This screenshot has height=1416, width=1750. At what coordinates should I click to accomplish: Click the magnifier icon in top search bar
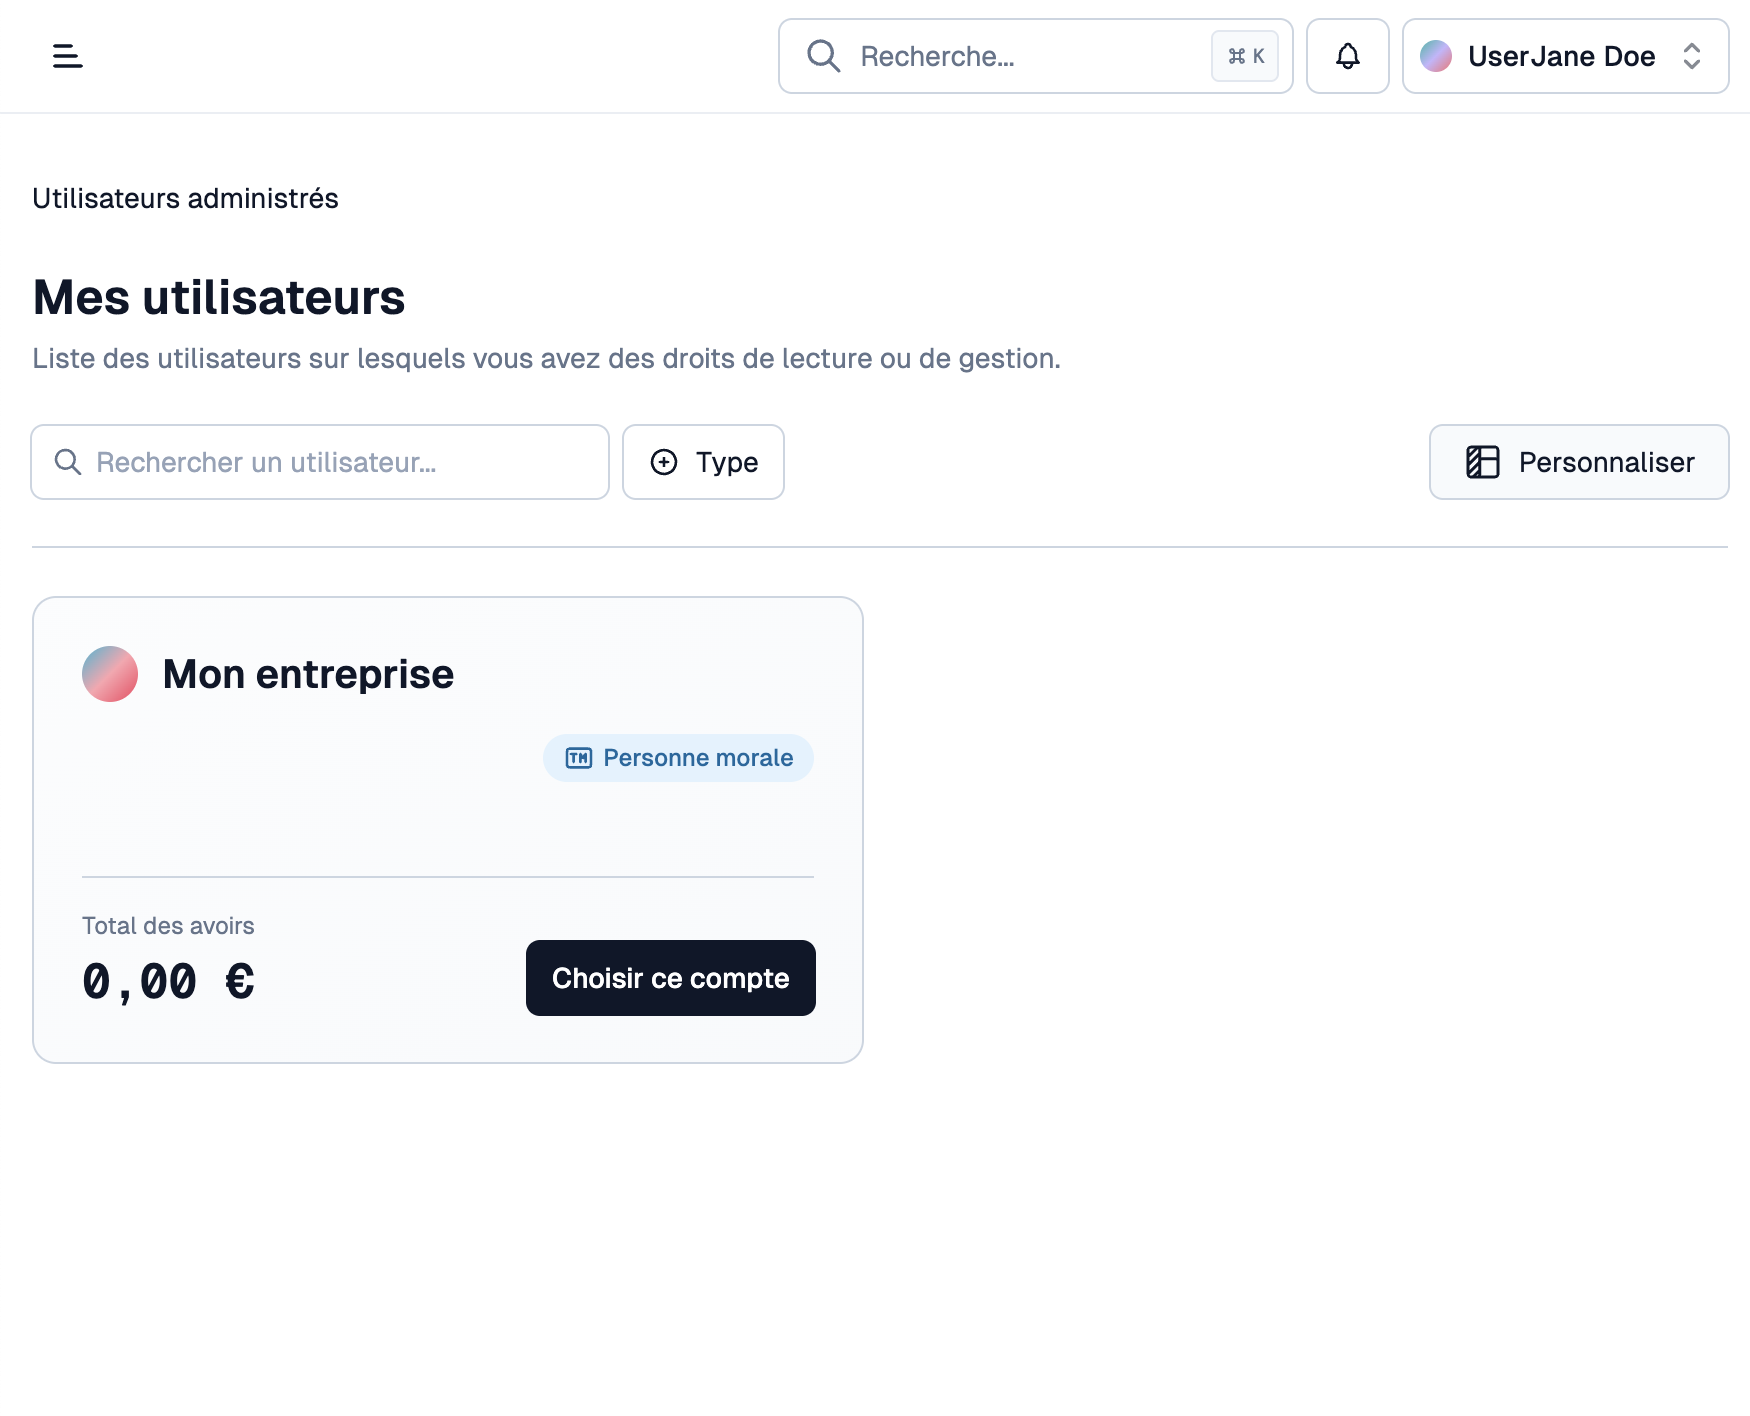(823, 56)
